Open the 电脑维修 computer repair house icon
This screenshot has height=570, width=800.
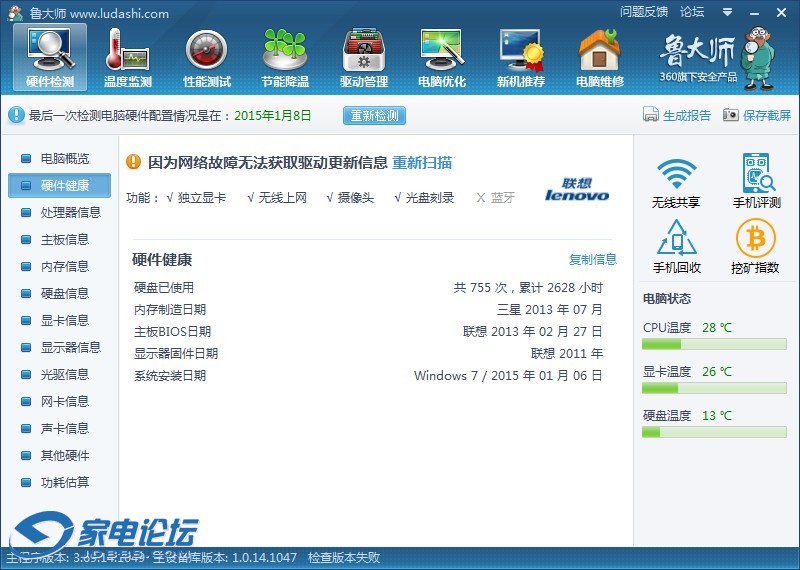[599, 57]
